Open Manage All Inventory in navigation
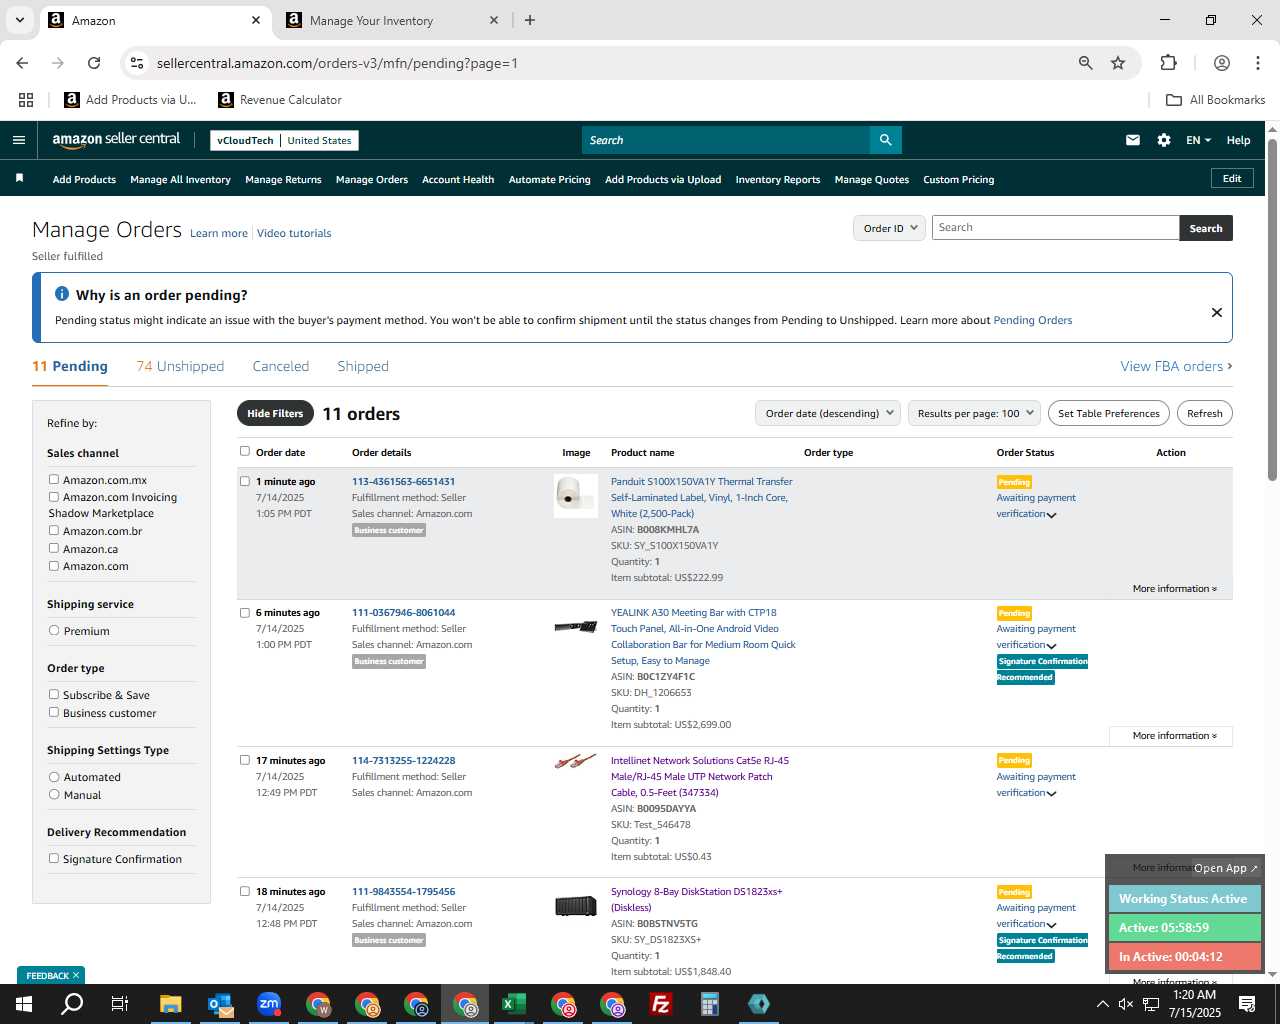 [x=180, y=179]
